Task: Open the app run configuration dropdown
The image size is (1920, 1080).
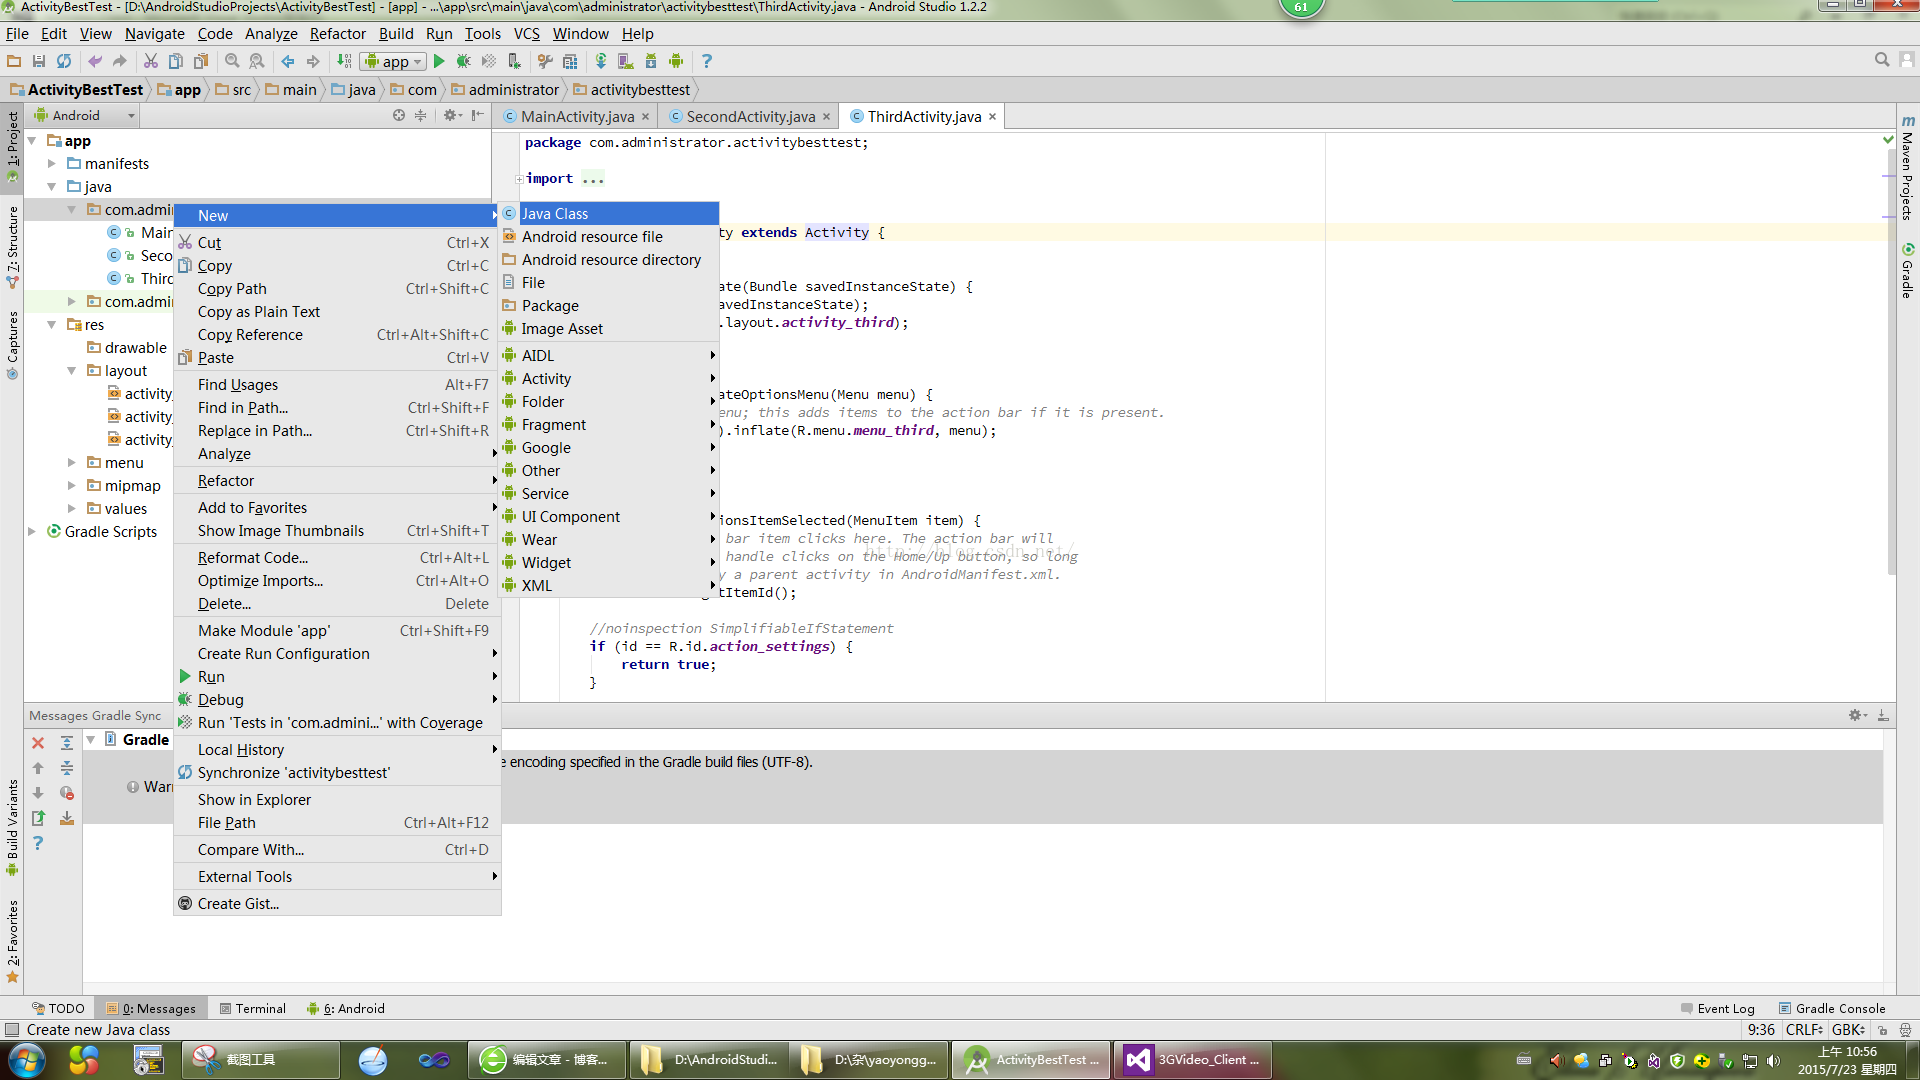Action: pos(394,61)
